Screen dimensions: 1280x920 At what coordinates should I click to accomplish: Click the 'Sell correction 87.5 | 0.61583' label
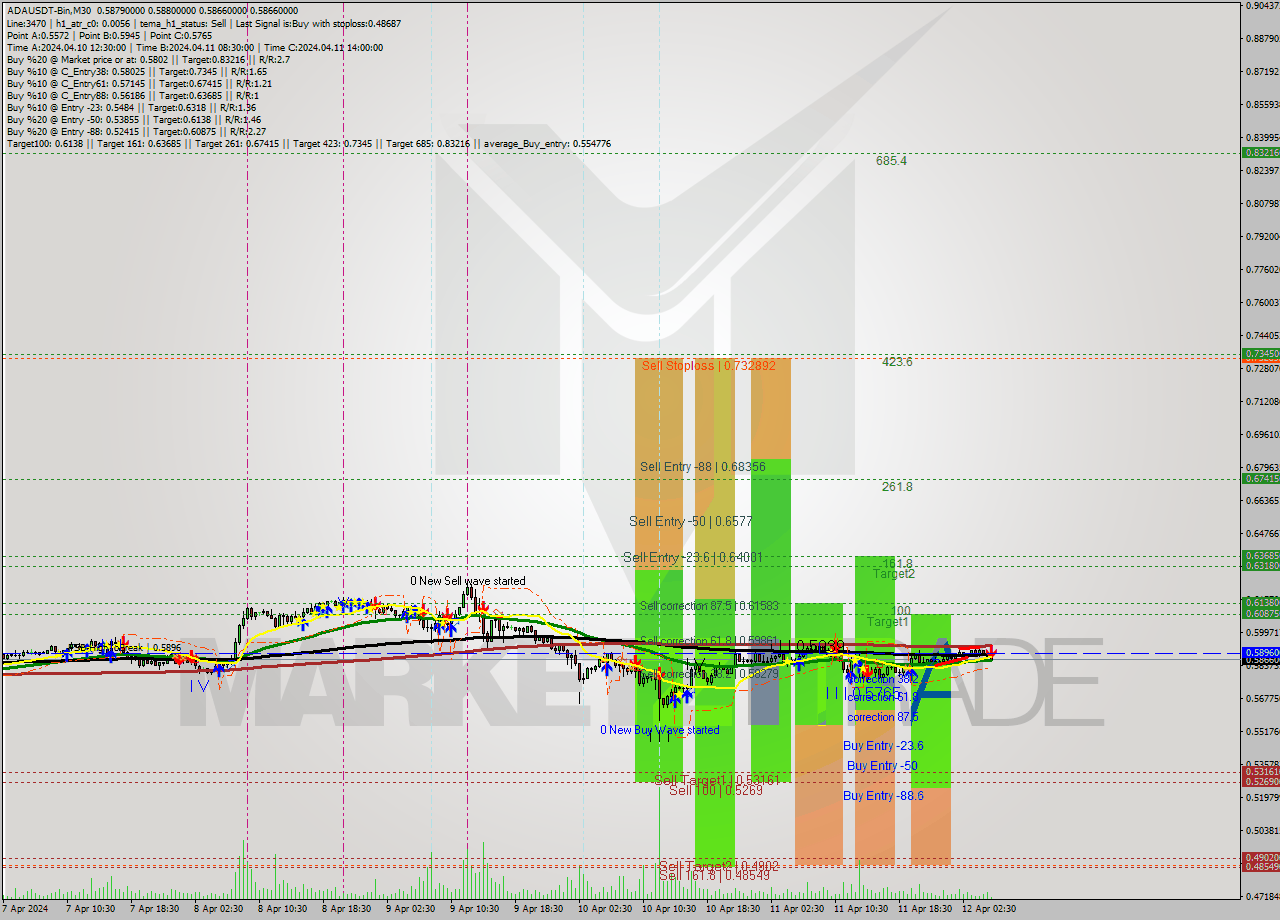click(709, 606)
